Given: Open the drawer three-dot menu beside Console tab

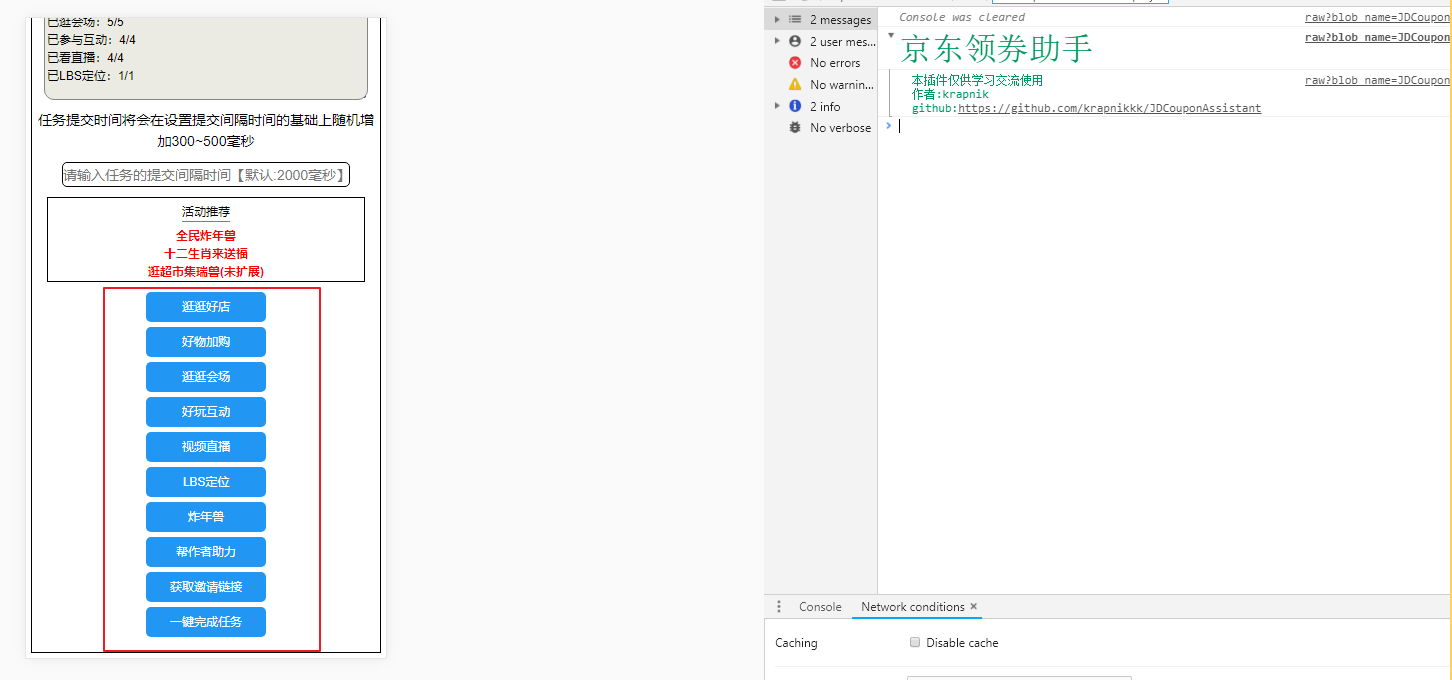Looking at the screenshot, I should (779, 607).
